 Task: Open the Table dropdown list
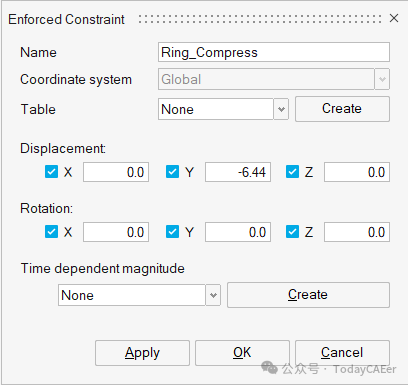[281, 109]
